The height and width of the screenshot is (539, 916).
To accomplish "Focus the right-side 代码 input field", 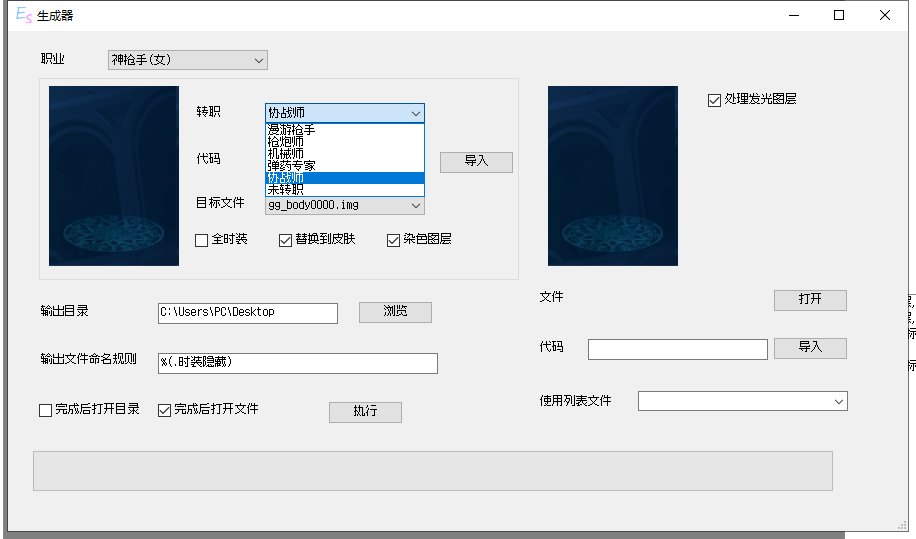I will (678, 349).
